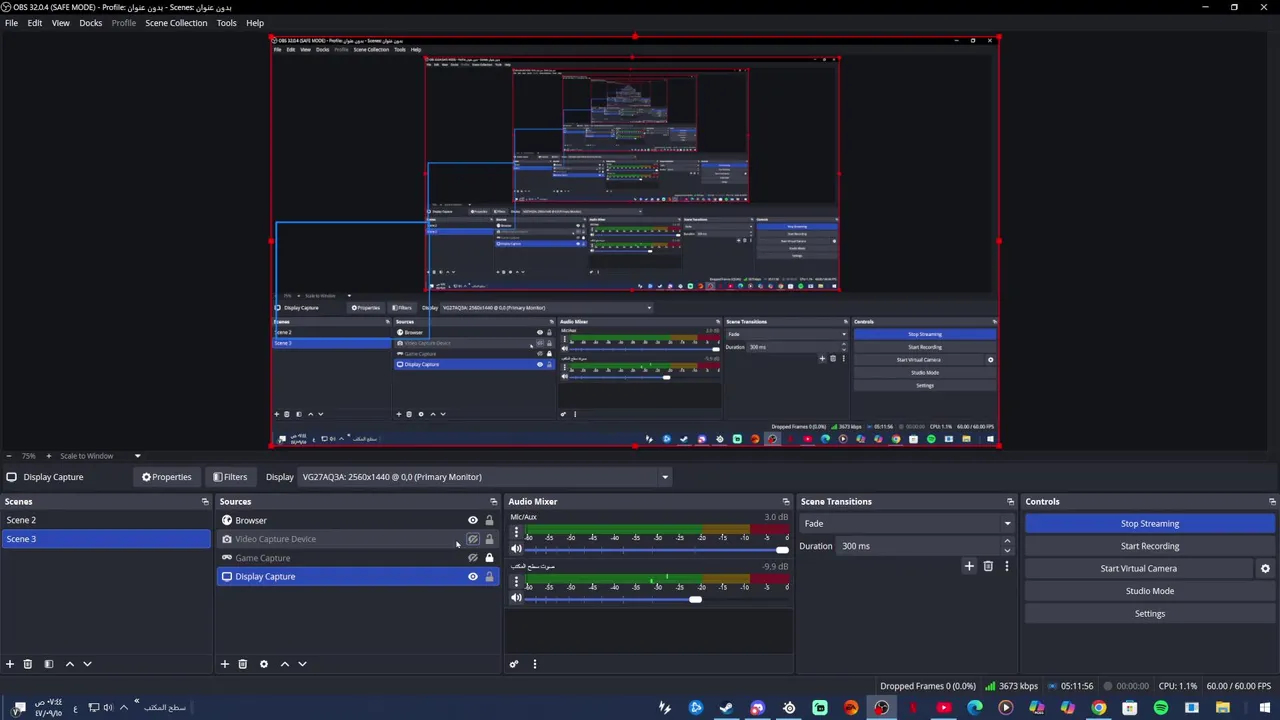This screenshot has height=720, width=1280.
Task: Undock the Scene Transitions panel
Action: [1010, 502]
